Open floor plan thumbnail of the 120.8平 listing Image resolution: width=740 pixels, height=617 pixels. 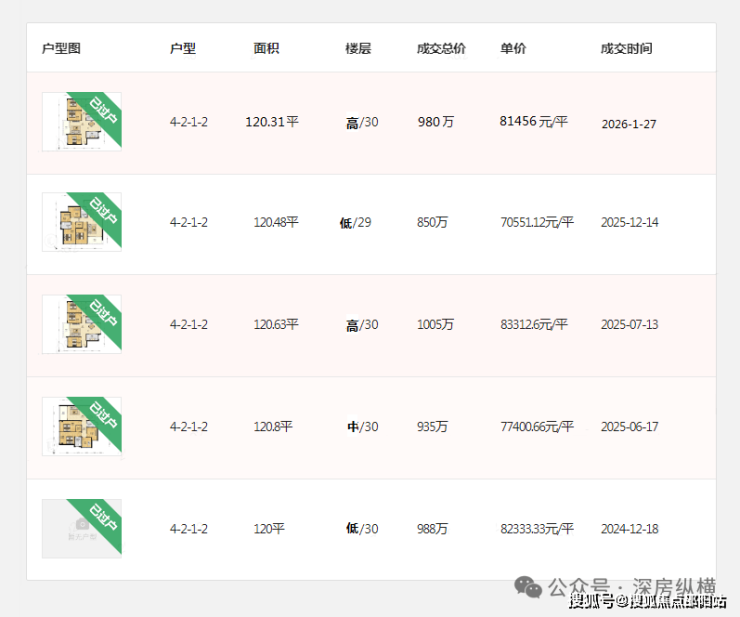pos(82,426)
